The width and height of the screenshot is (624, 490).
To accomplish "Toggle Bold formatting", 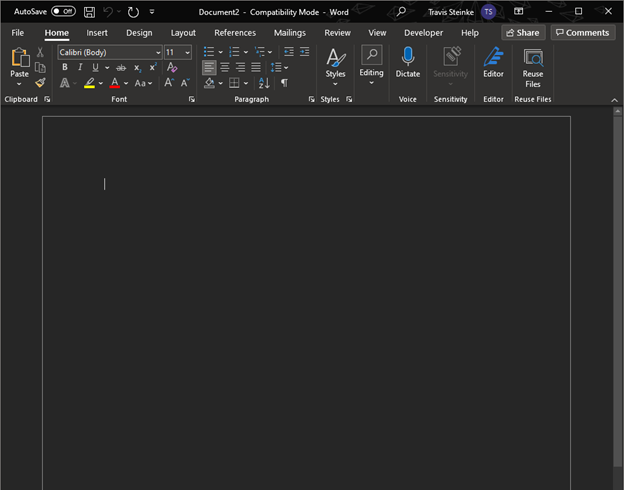I will tap(65, 67).
